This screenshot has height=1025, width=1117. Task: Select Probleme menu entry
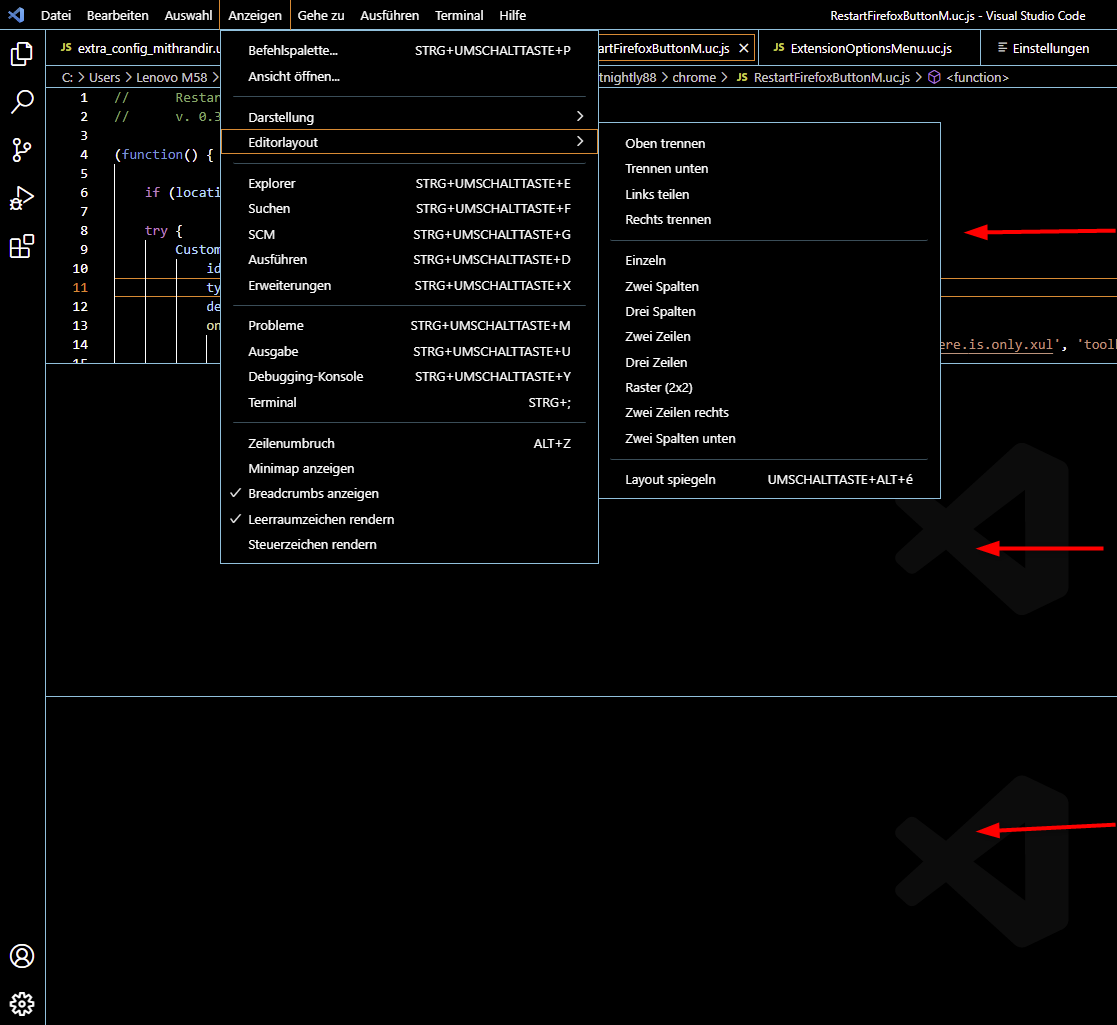point(410,326)
